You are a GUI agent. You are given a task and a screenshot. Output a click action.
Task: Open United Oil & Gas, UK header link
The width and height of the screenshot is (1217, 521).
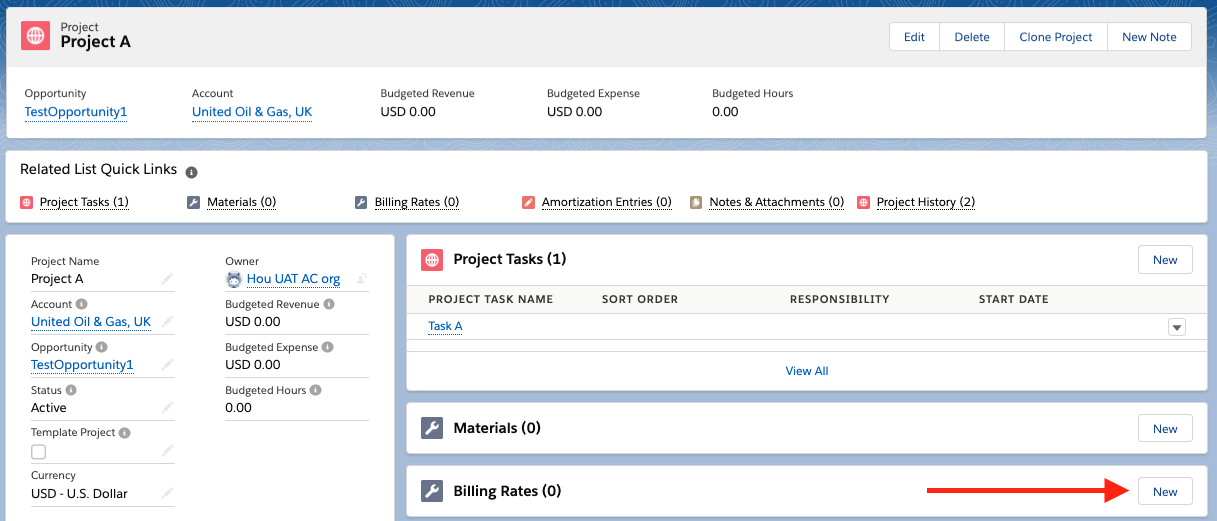pyautogui.click(x=252, y=112)
